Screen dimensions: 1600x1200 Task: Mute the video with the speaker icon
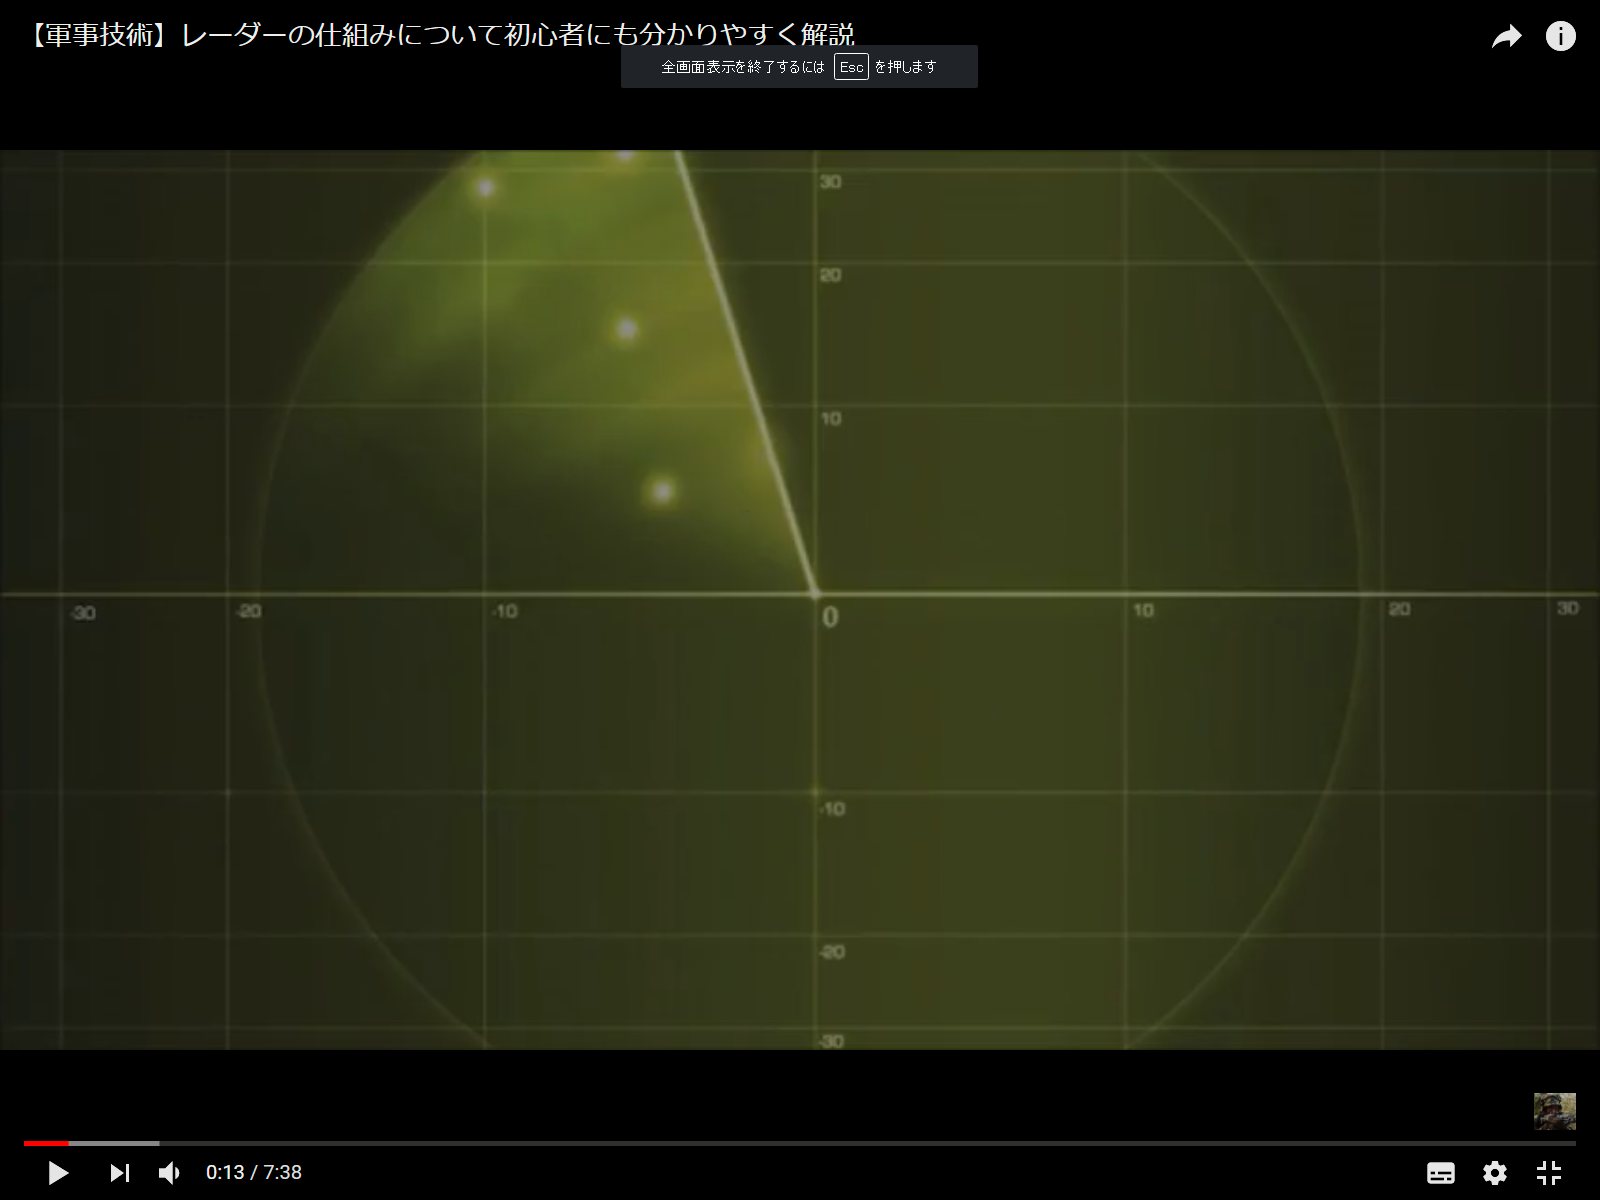[x=169, y=1172]
